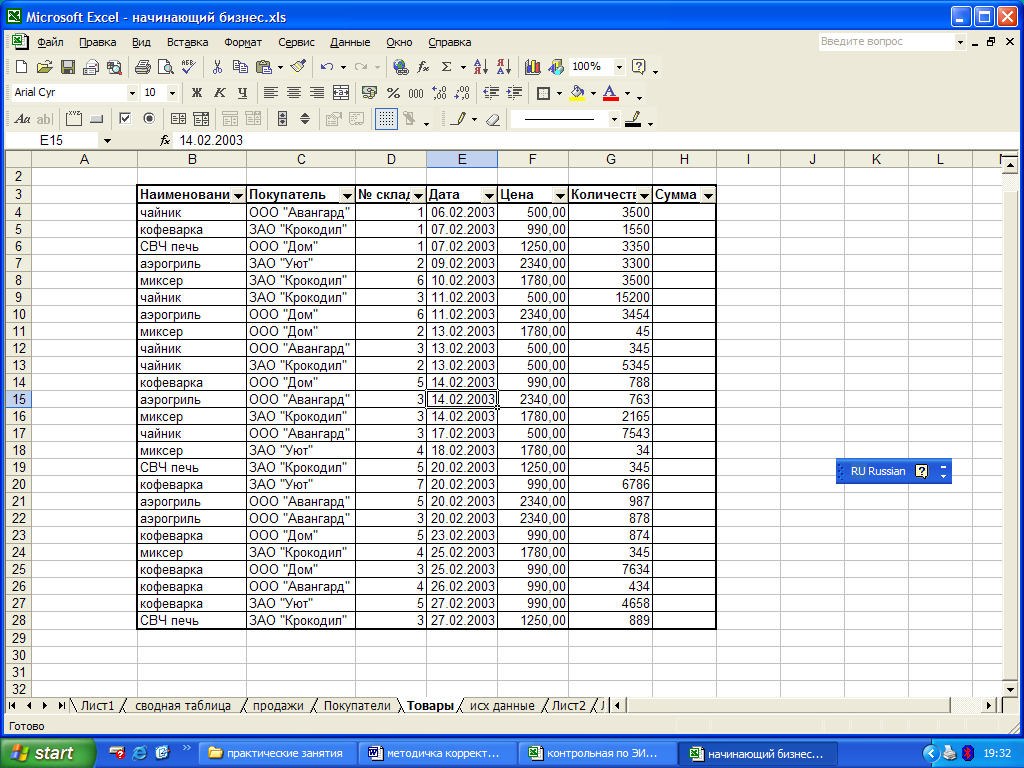Select the Forms List Box control
The width and height of the screenshot is (1024, 768).
(x=178, y=119)
